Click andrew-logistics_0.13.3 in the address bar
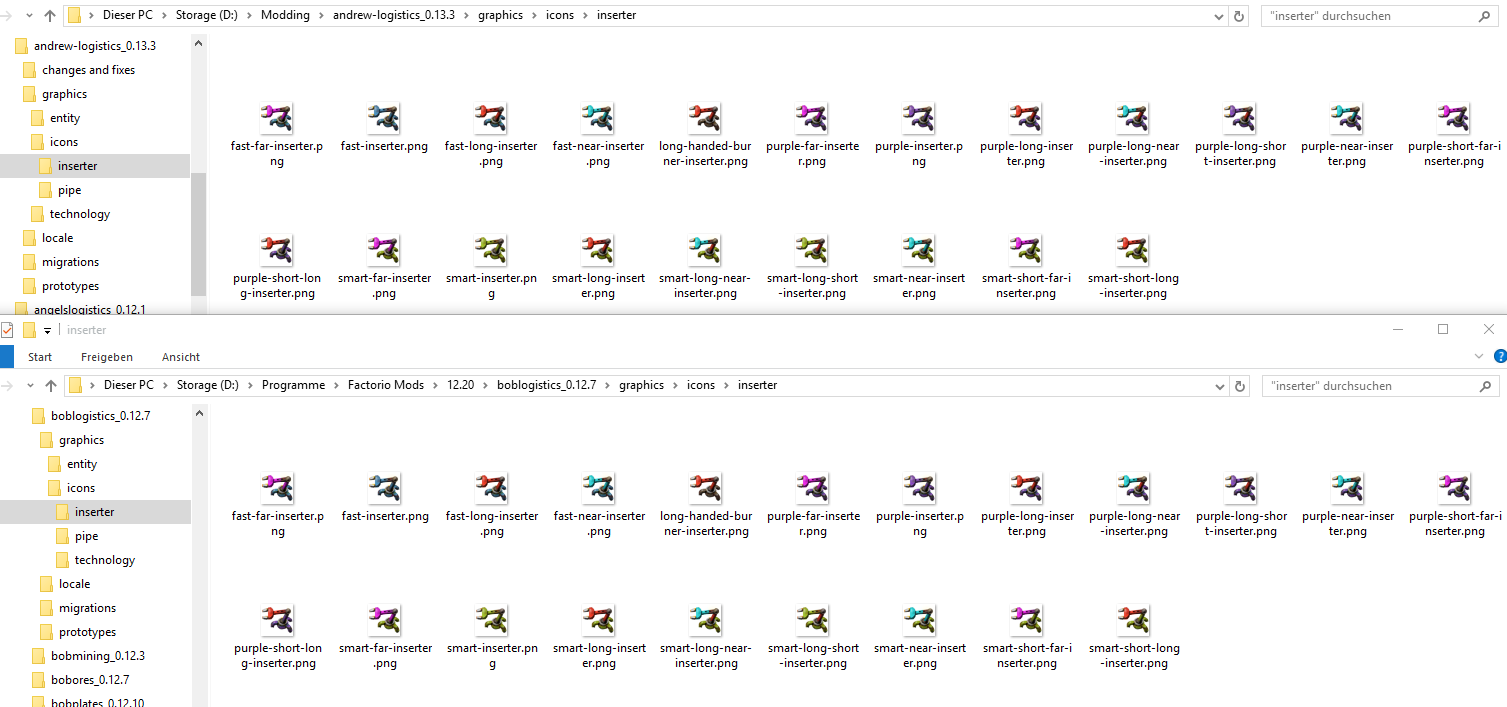The width and height of the screenshot is (1507, 707). (x=392, y=16)
